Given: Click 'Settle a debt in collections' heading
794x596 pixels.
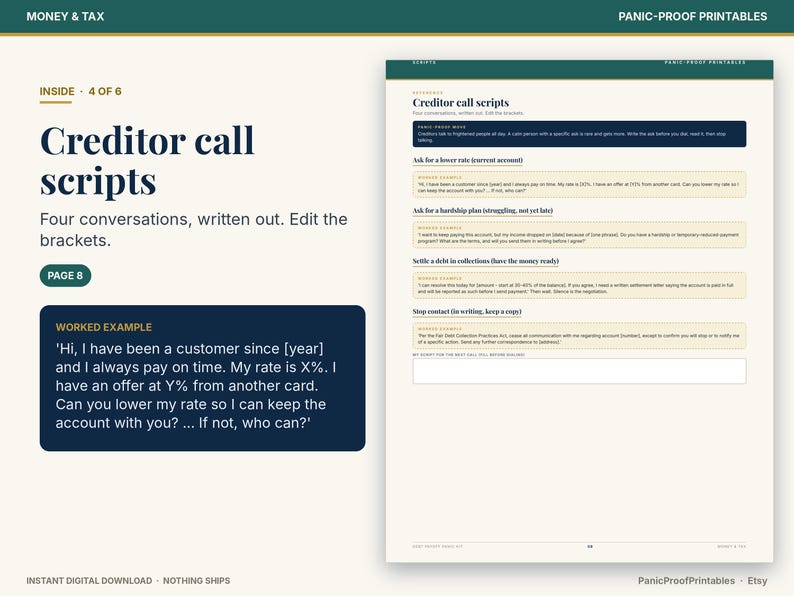Looking at the screenshot, I should 486,261.
